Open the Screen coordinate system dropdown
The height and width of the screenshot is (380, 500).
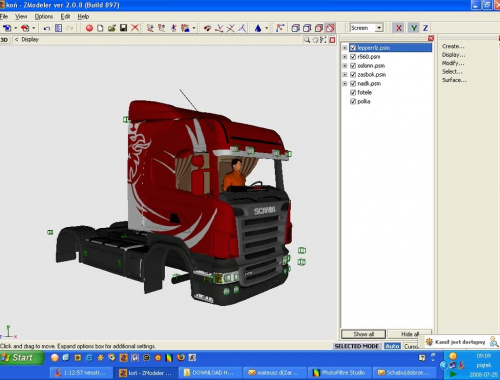tap(379, 28)
